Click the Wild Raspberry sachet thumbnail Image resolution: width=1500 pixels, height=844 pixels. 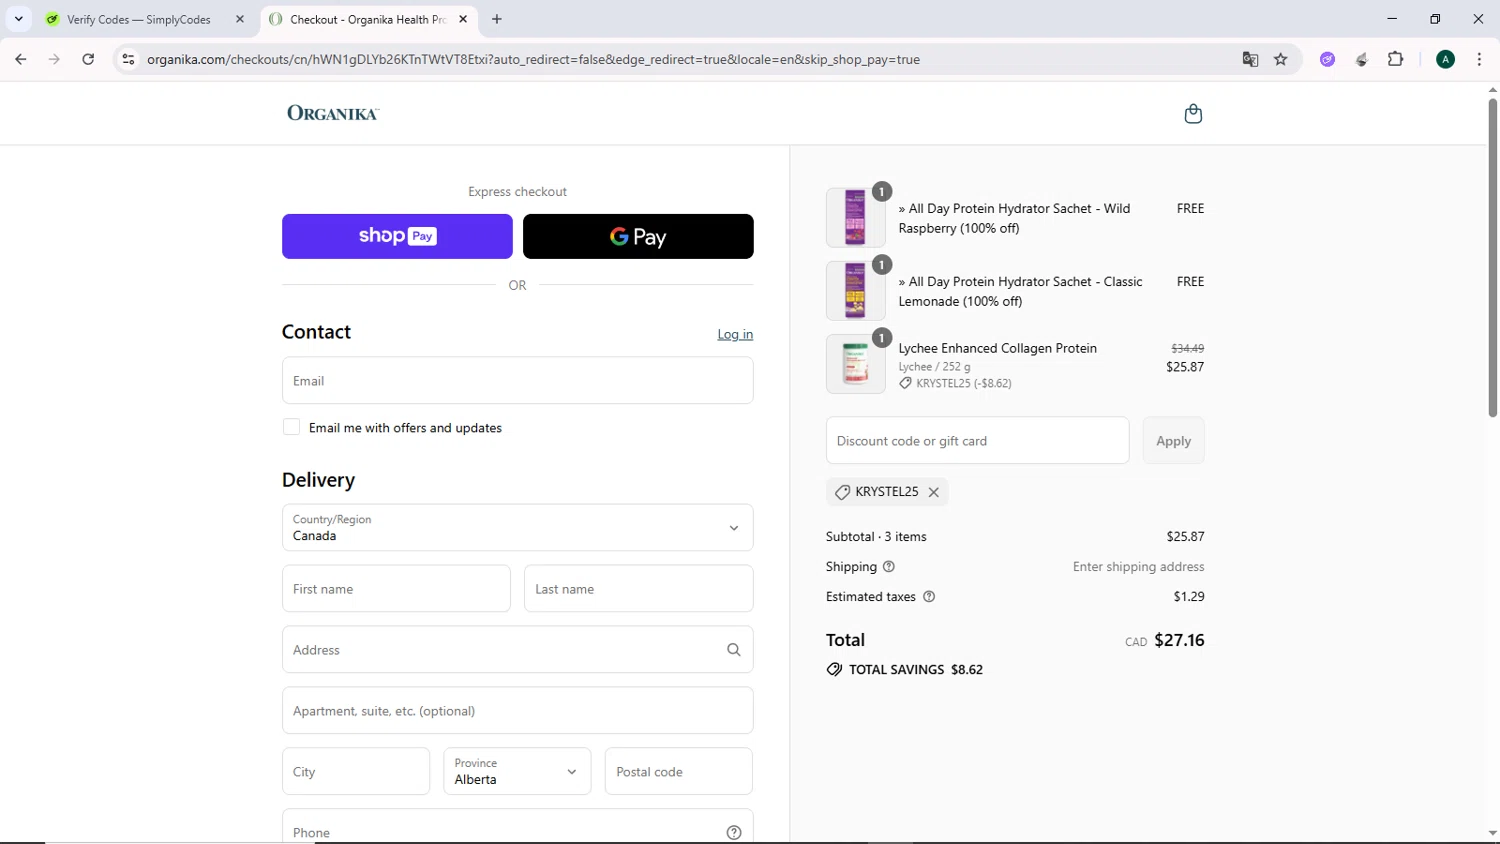(856, 217)
